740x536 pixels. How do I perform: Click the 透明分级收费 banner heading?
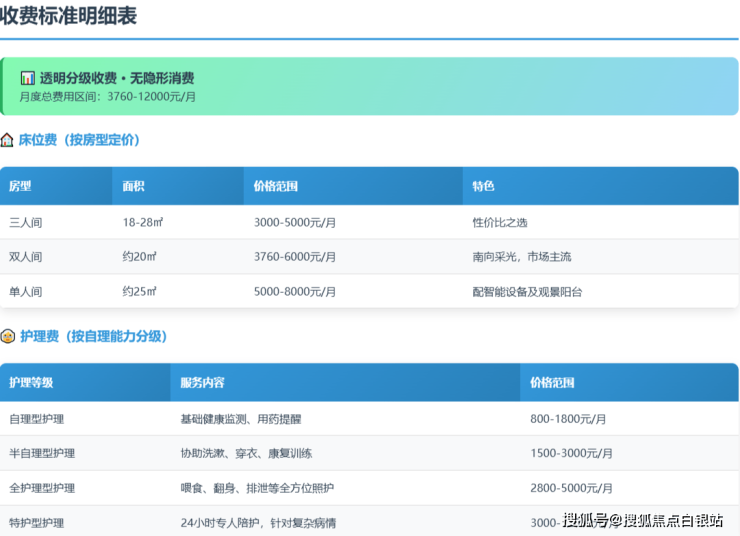[x=116, y=78]
